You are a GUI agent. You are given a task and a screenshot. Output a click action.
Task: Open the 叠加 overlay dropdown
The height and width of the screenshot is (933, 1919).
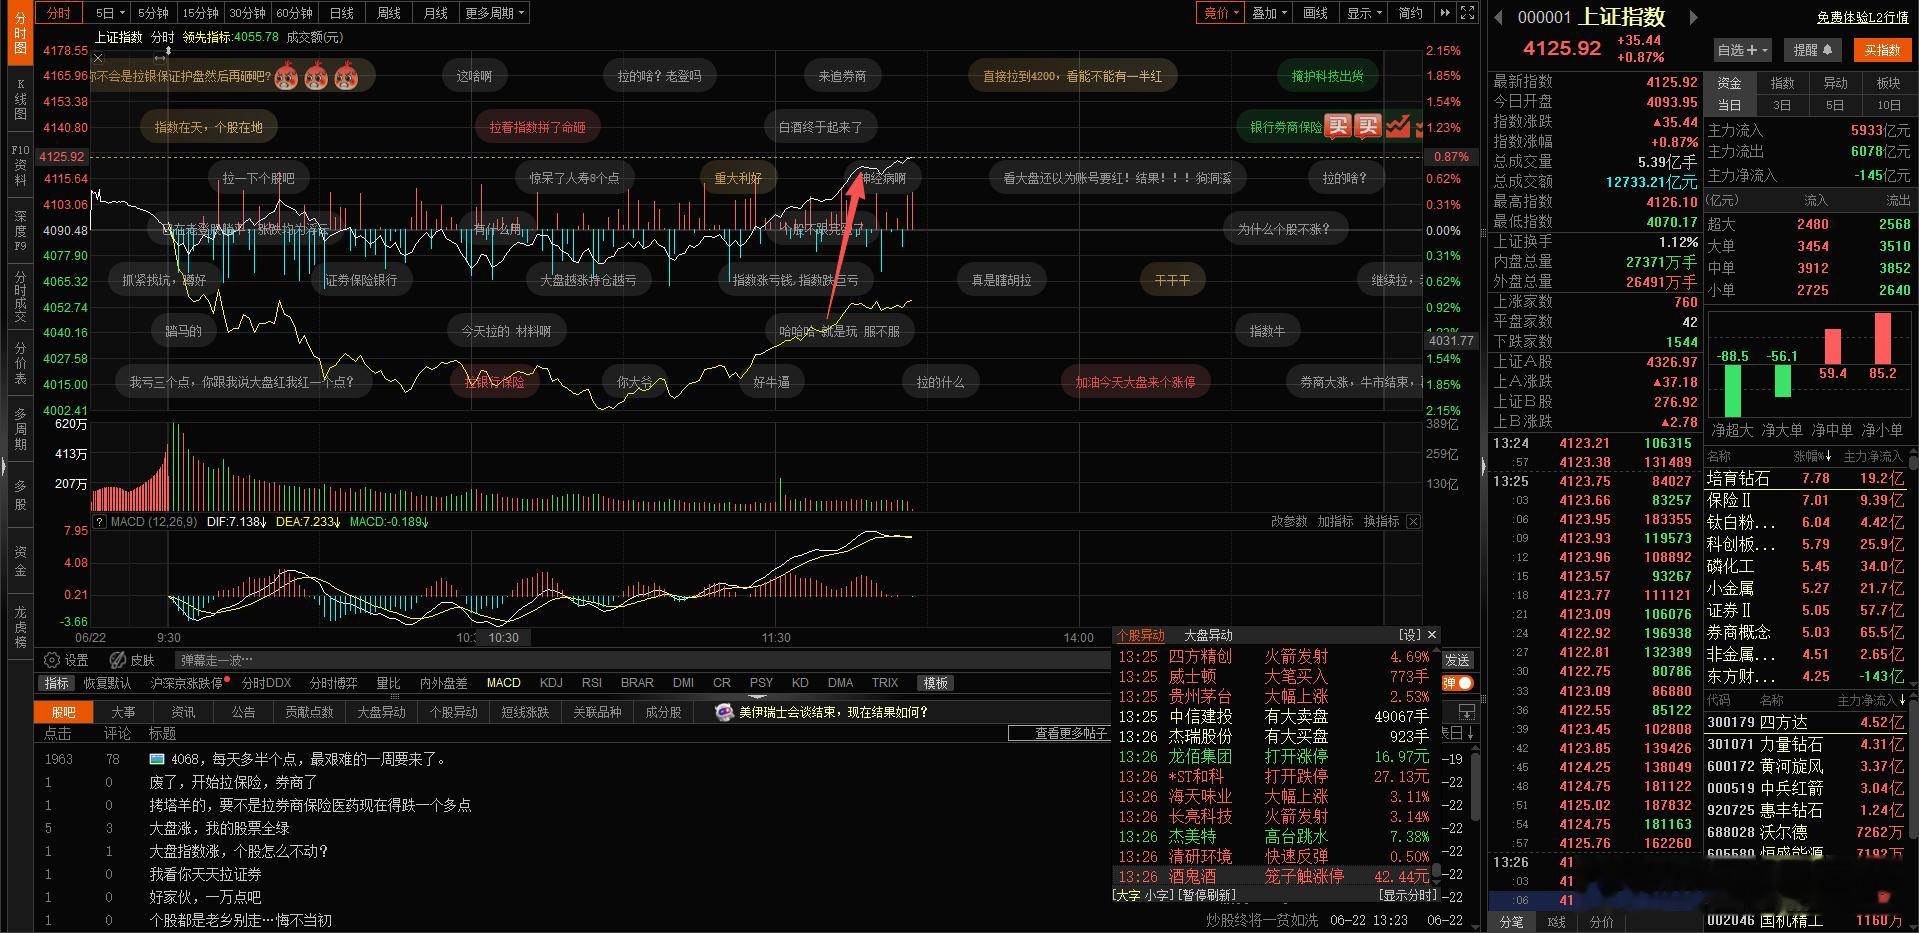pyautogui.click(x=1269, y=13)
